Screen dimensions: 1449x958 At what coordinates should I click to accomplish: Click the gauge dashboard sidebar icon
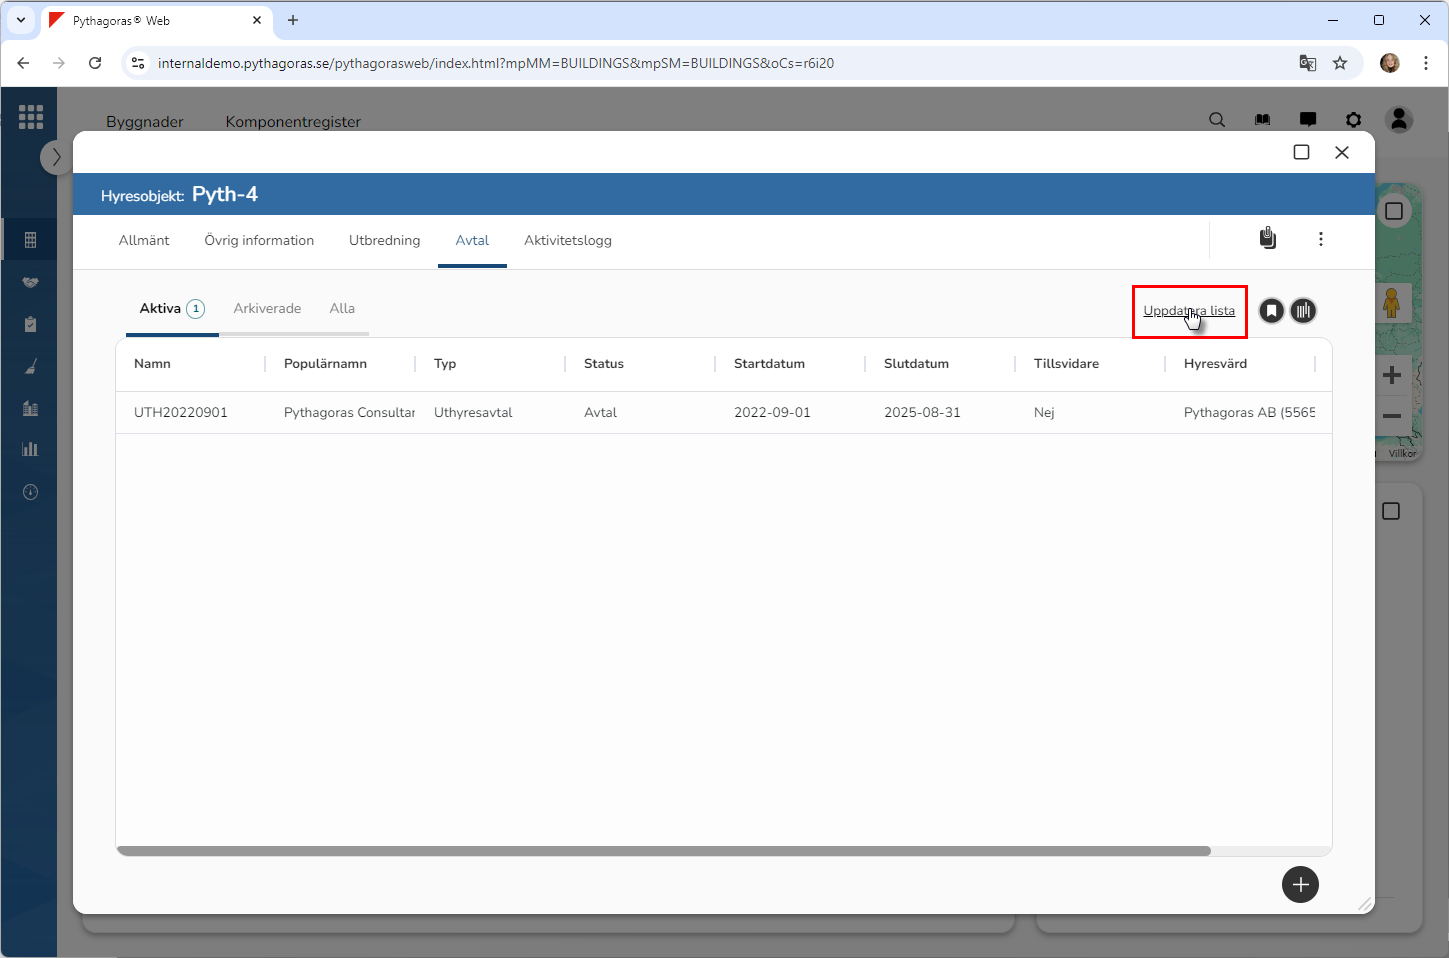[x=30, y=492]
